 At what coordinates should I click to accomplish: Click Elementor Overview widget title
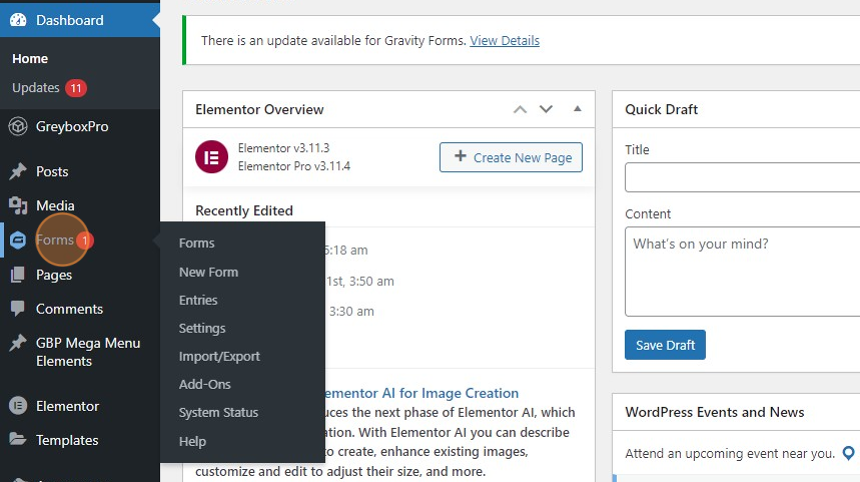(259, 109)
